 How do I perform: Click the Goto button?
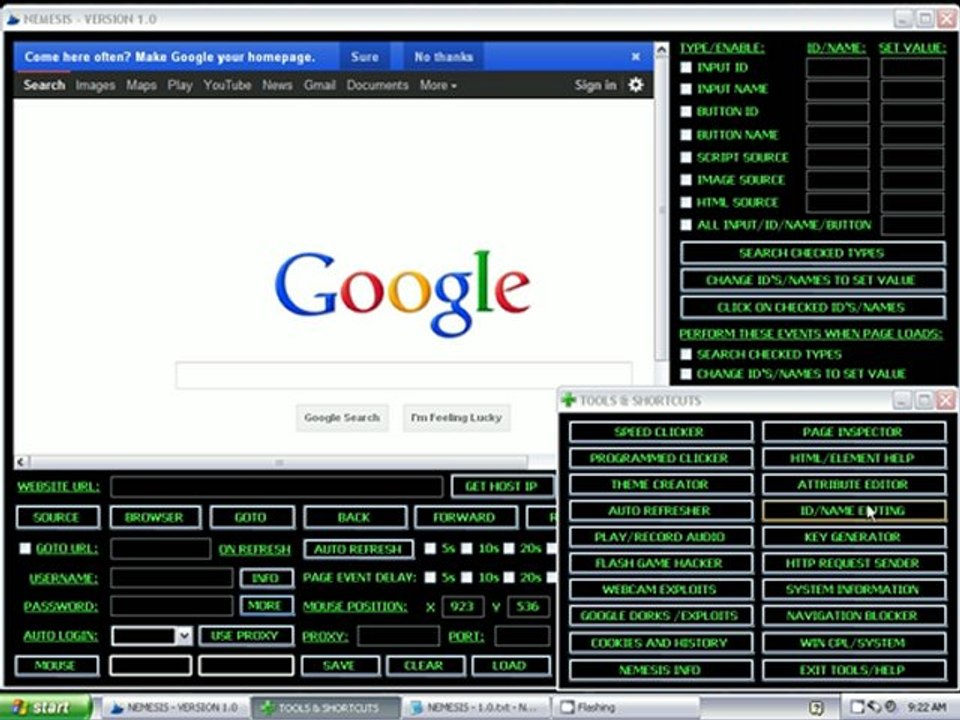[x=252, y=517]
